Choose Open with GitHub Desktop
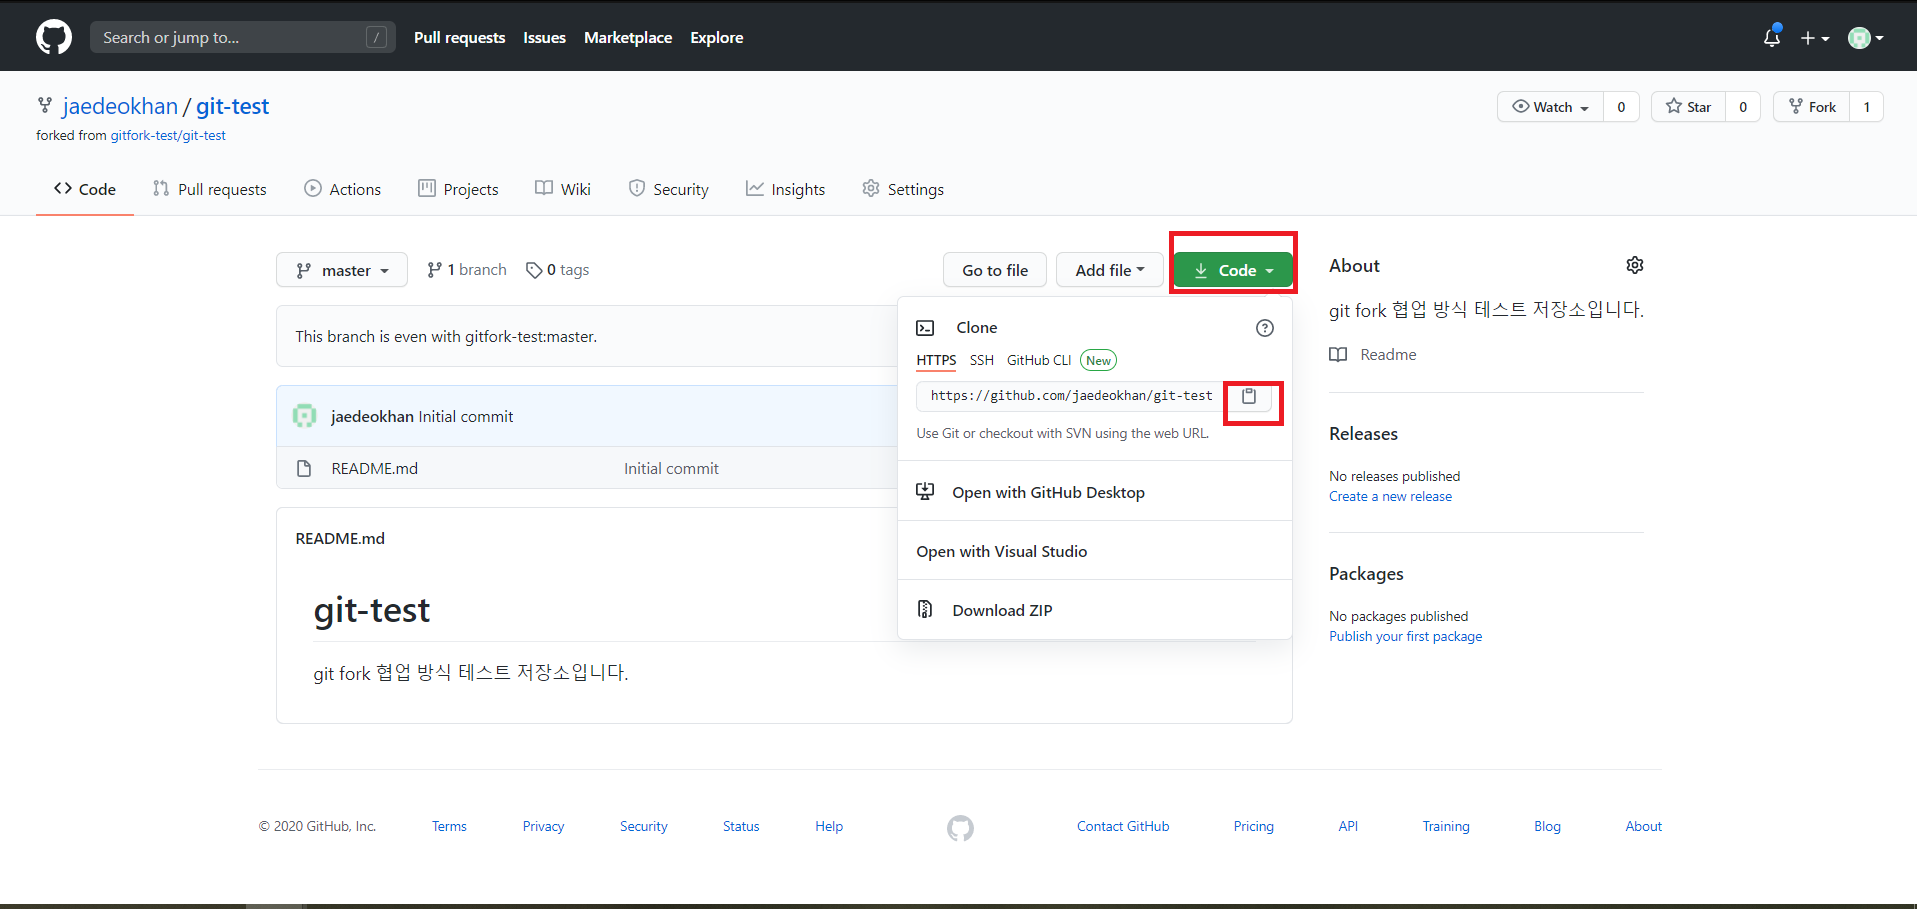This screenshot has width=1920, height=909. pos(1095,492)
